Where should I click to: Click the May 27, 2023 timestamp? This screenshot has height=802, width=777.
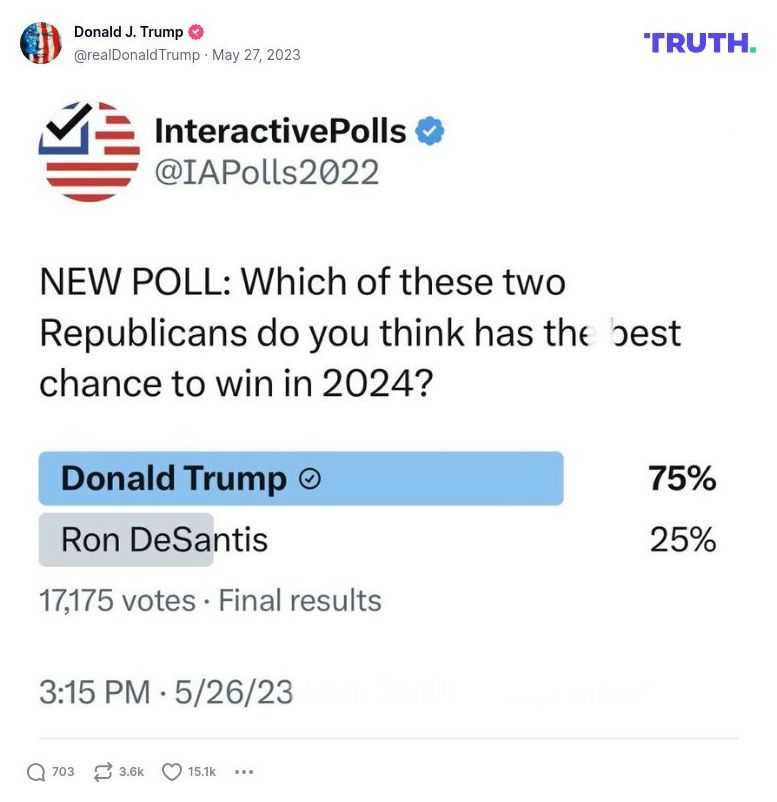256,56
